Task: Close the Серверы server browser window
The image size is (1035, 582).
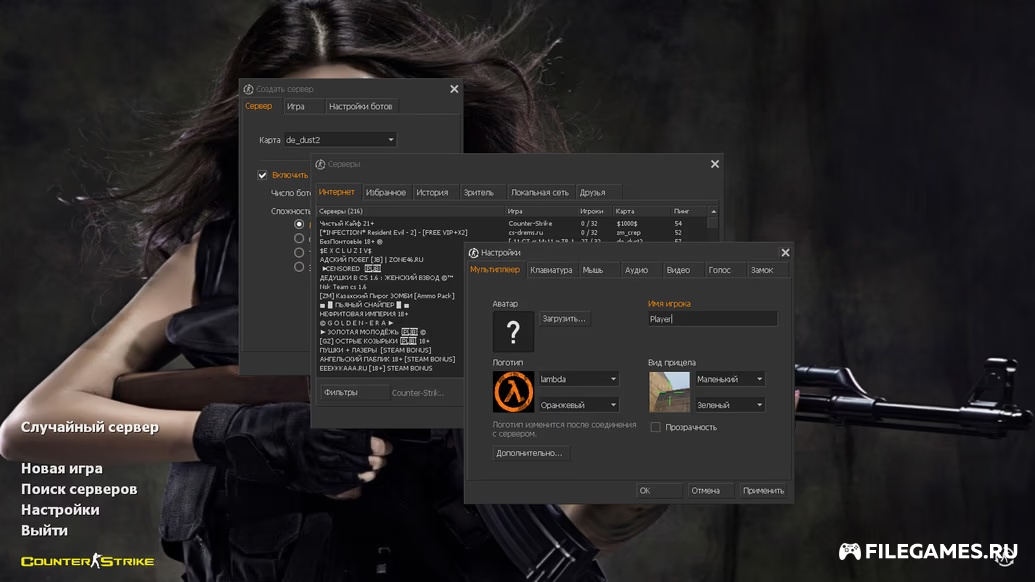Action: [715, 164]
